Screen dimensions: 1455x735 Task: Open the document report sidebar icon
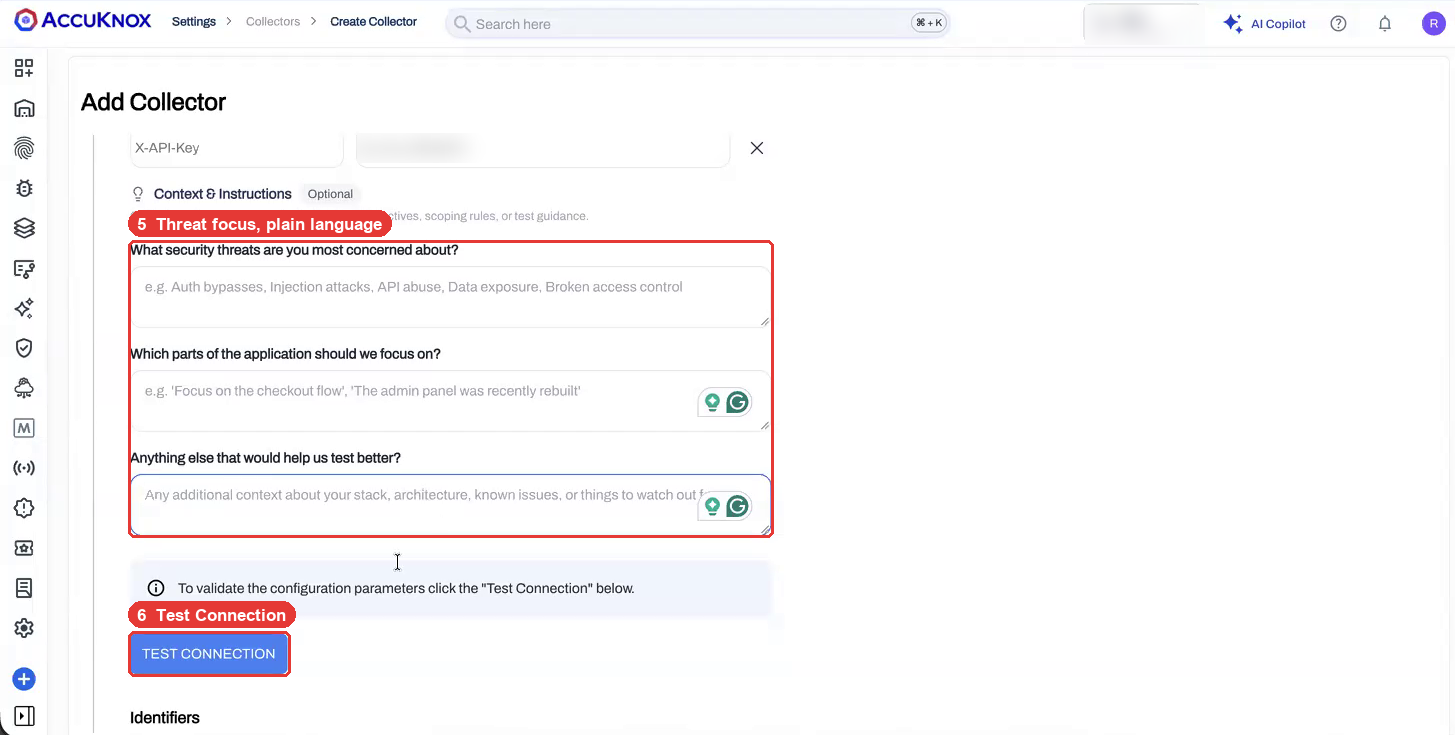point(24,588)
